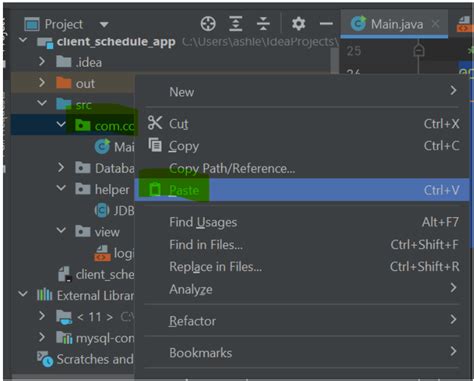Select the orange out folder icon
The height and width of the screenshot is (381, 474).
tap(64, 83)
